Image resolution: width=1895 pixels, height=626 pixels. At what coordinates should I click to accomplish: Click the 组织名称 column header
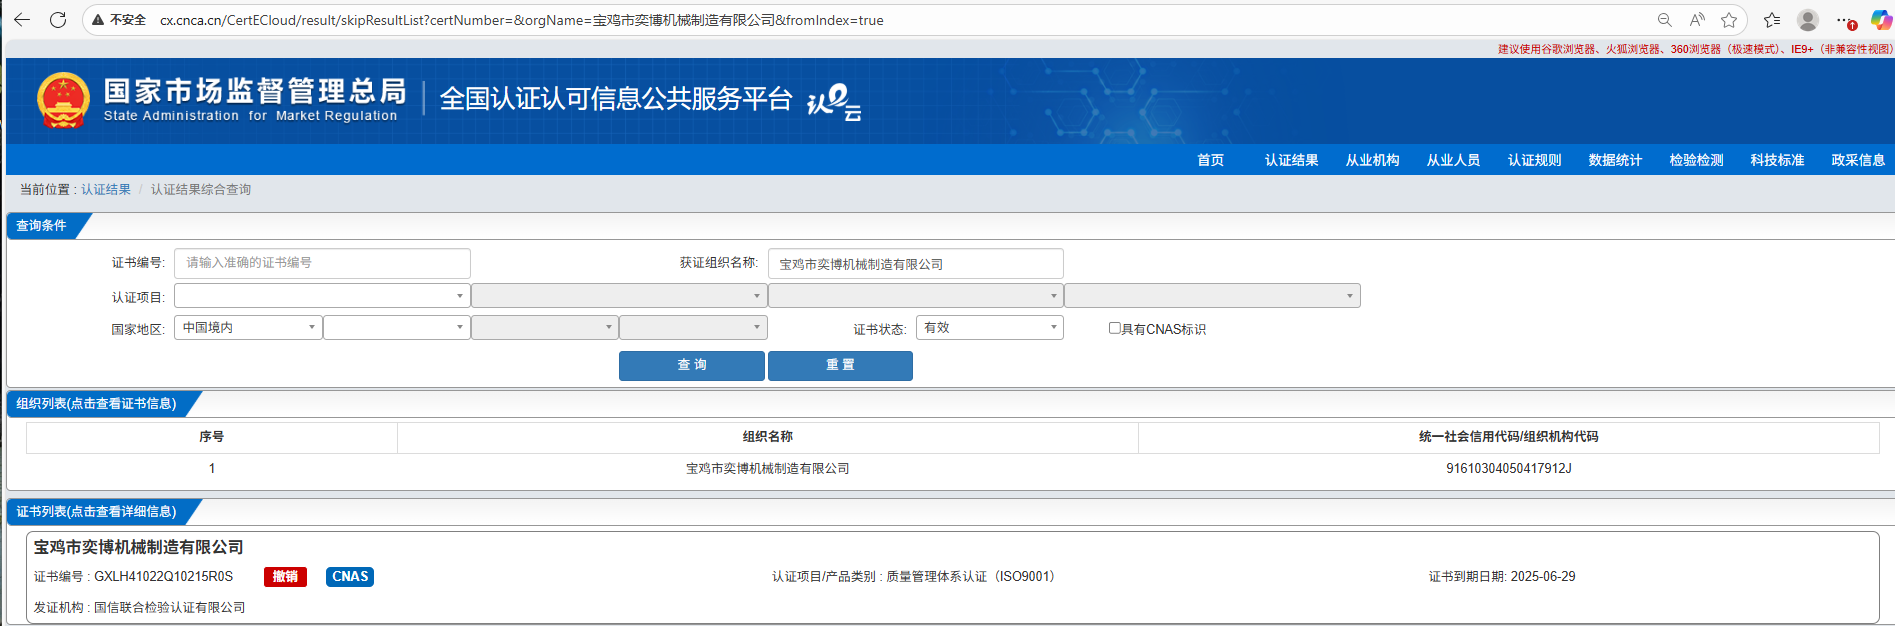767,437
